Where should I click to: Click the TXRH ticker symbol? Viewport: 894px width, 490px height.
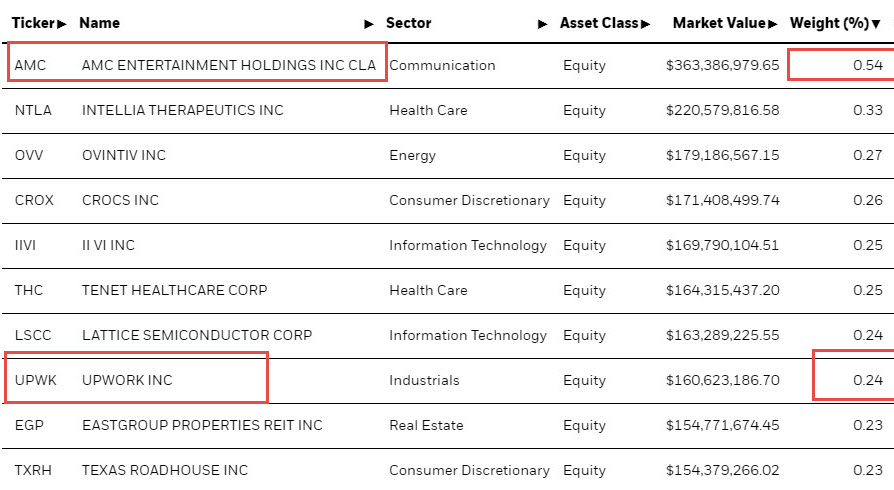[33, 470]
